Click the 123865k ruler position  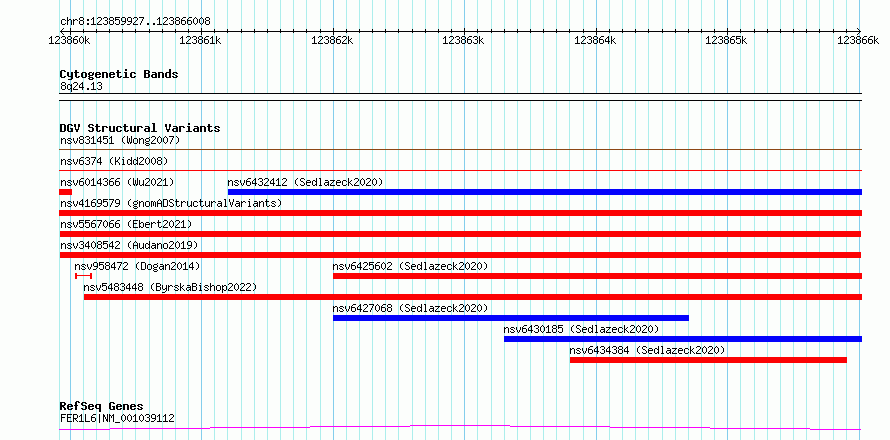click(x=727, y=40)
